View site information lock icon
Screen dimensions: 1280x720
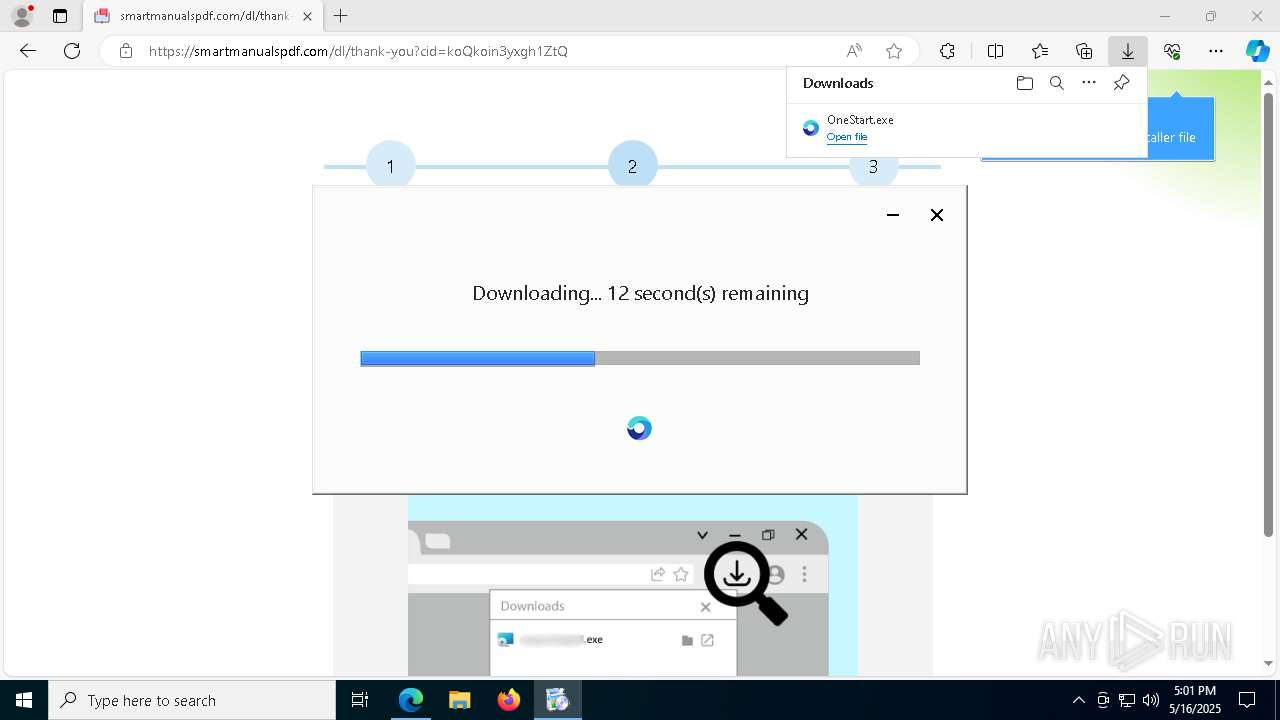tap(126, 51)
